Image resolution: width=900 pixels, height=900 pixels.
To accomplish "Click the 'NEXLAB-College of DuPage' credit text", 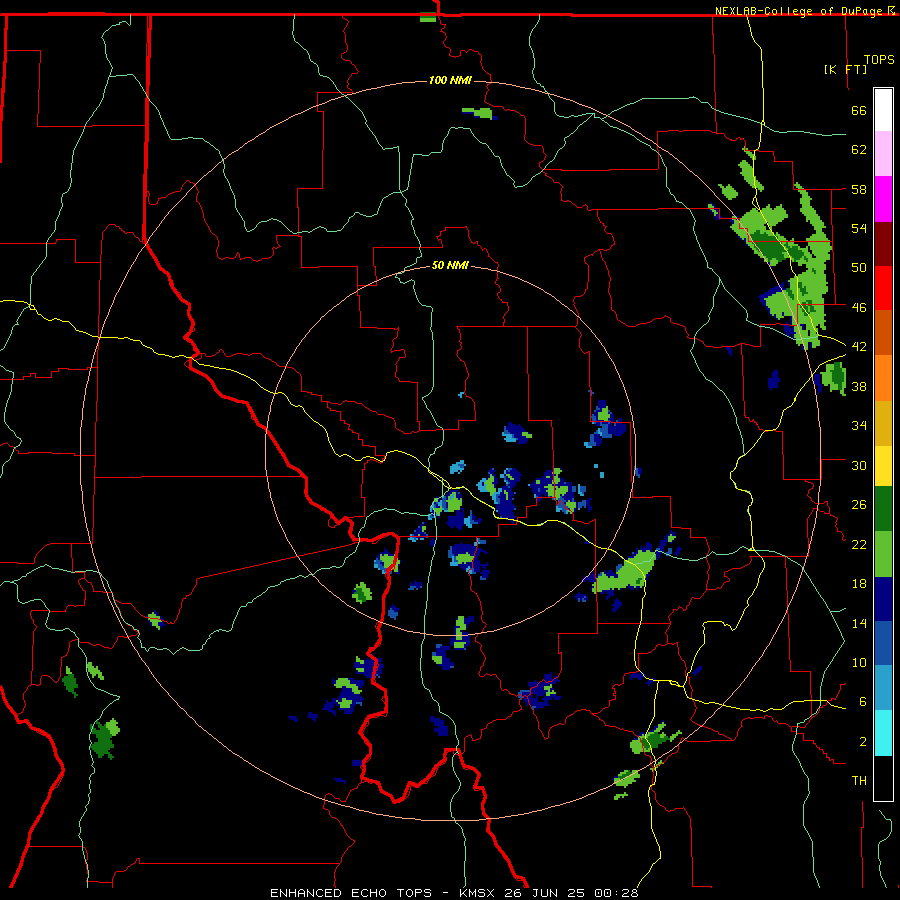I will point(800,11).
